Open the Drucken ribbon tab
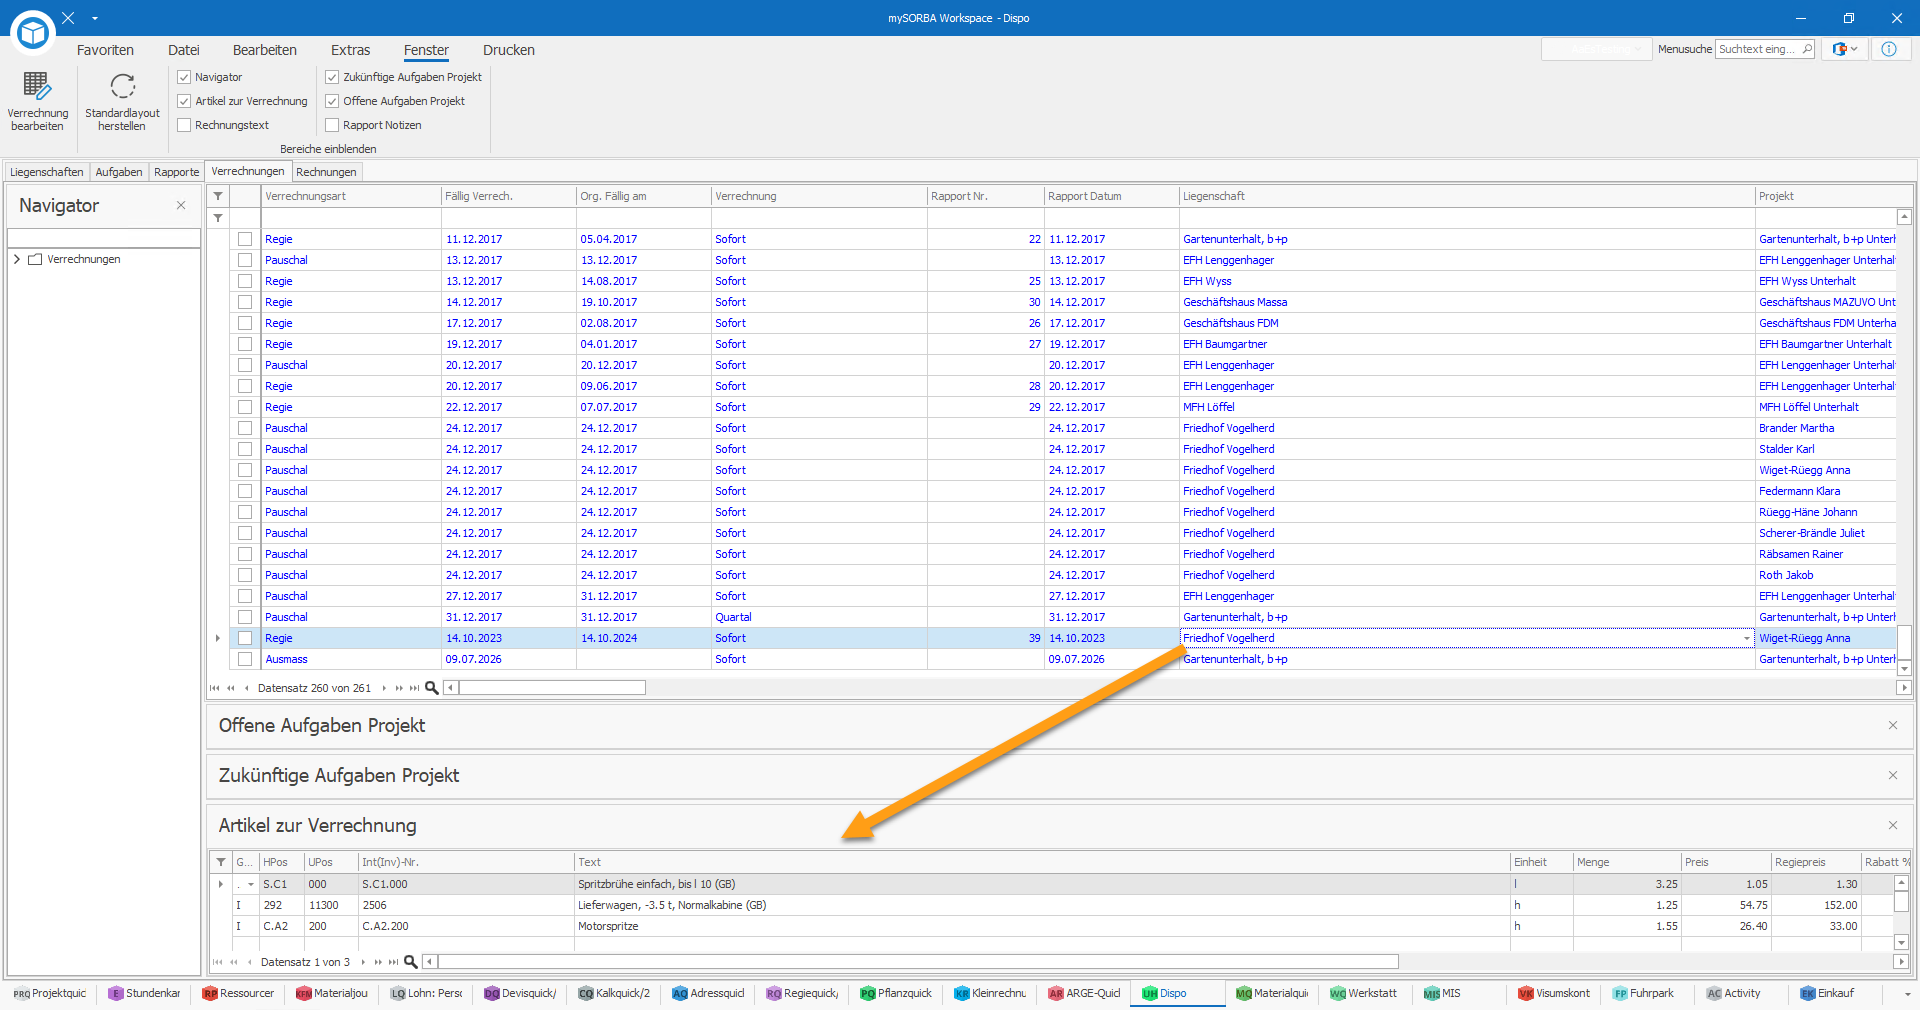The image size is (1920, 1010). click(509, 50)
